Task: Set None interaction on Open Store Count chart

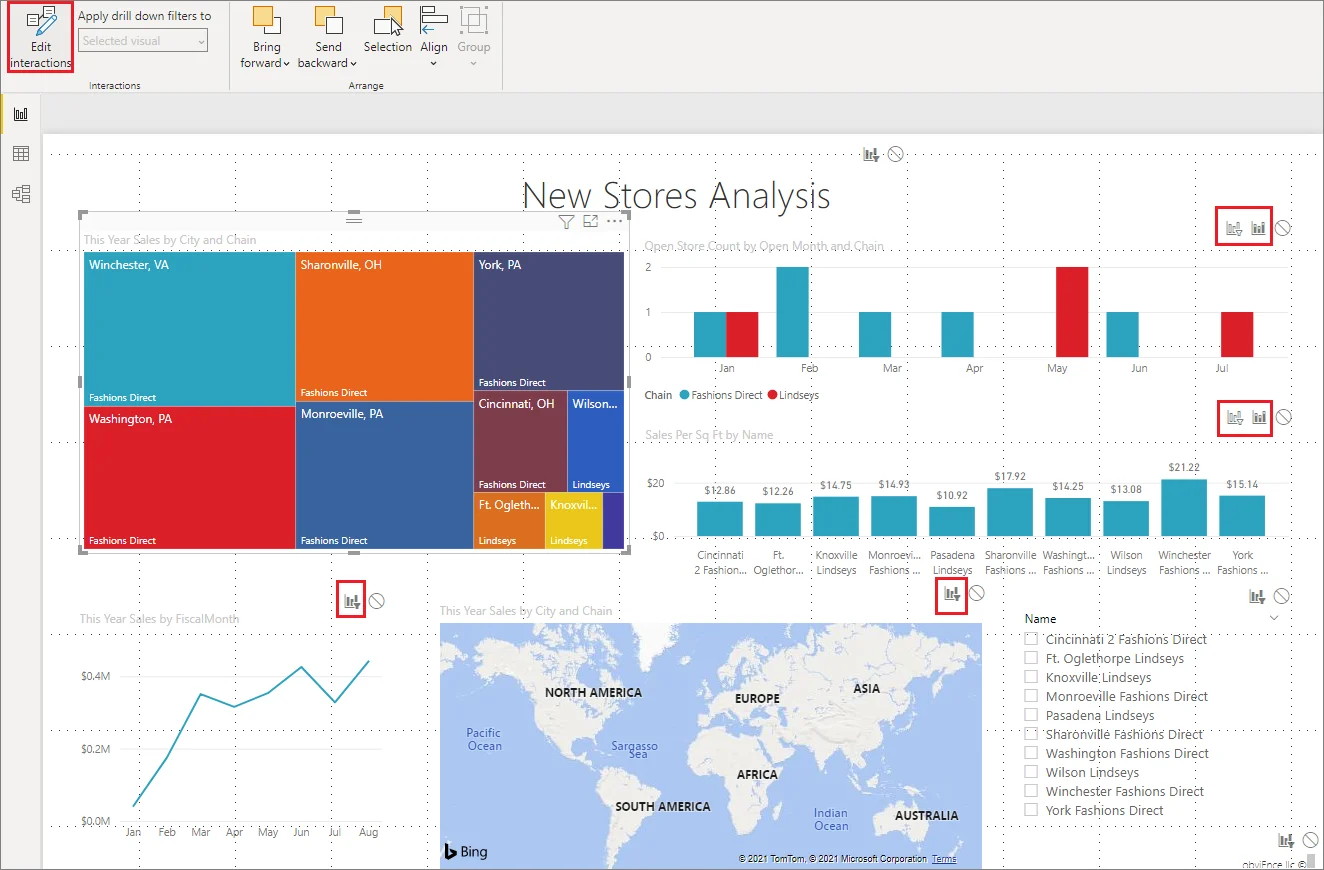Action: pyautogui.click(x=1283, y=228)
